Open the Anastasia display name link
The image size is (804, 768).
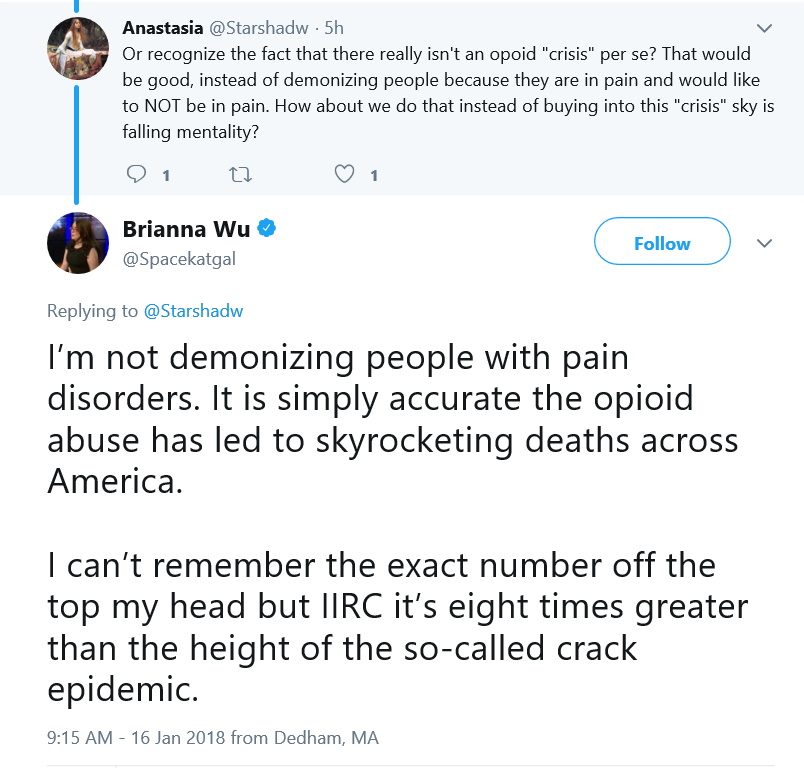(163, 28)
